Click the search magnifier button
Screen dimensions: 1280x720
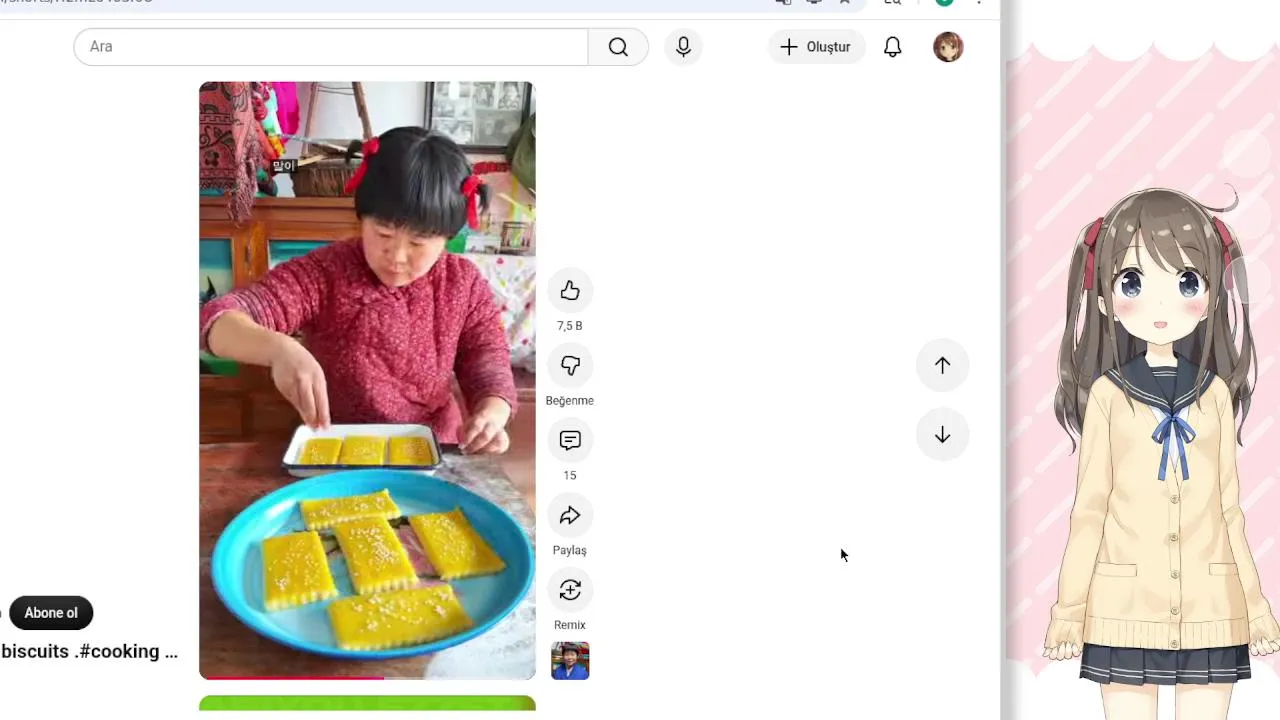click(618, 47)
